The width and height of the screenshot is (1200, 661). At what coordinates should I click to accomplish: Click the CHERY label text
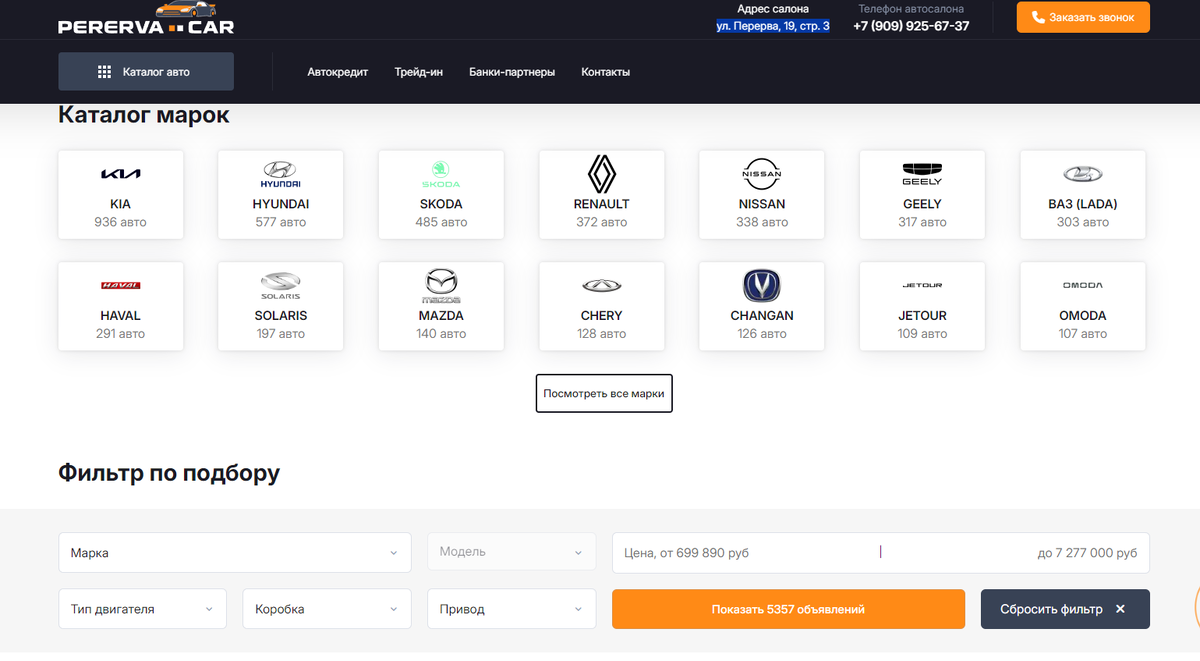click(602, 315)
